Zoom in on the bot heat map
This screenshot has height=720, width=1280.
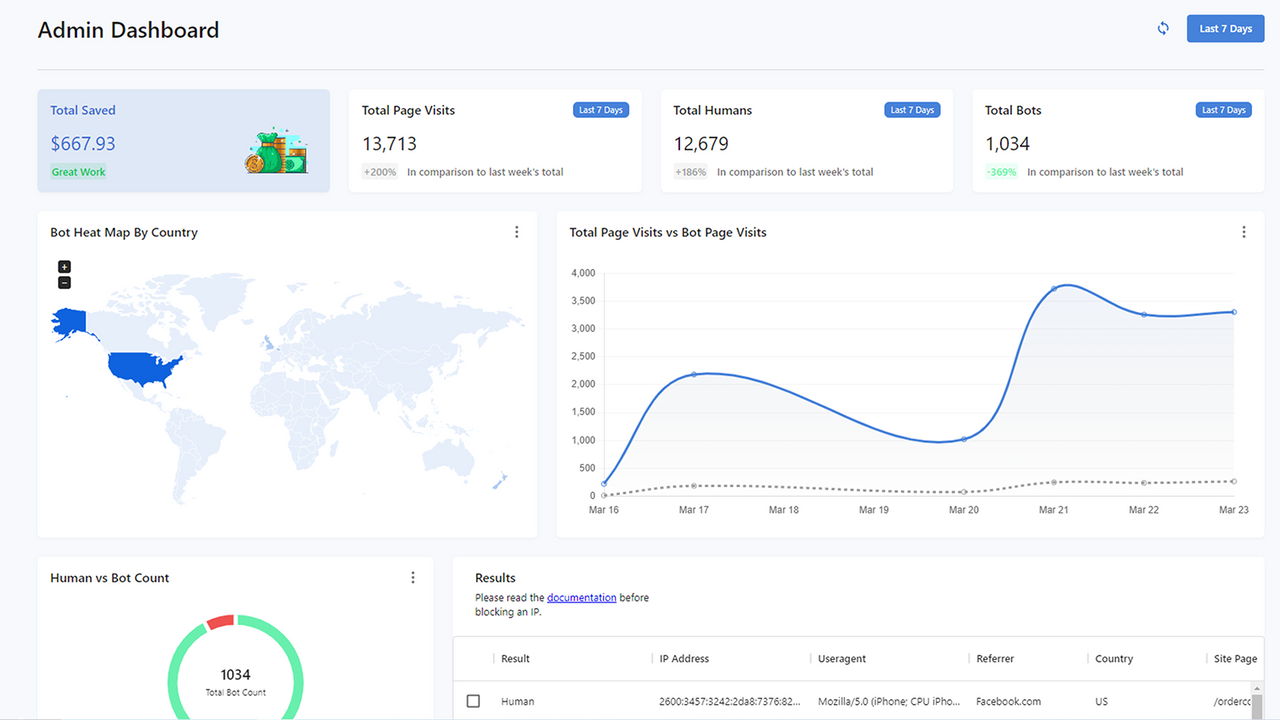(x=64, y=266)
